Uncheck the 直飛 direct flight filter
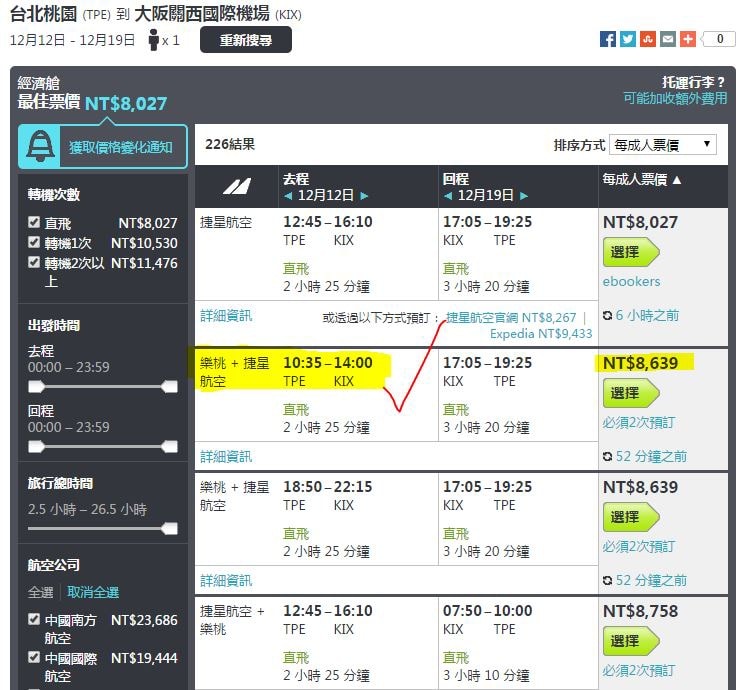The width and height of the screenshot is (750, 690). (35, 223)
